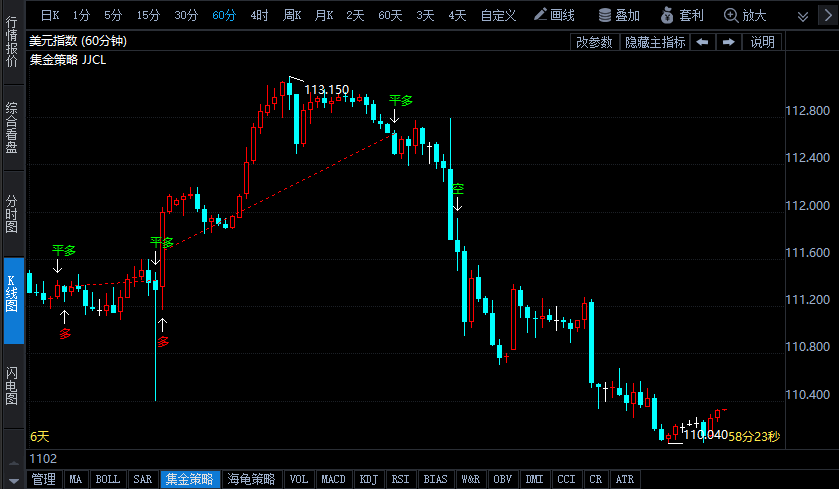Image resolution: width=839 pixels, height=489 pixels.
Task: Select the KDJ indicator tab
Action: (x=369, y=479)
